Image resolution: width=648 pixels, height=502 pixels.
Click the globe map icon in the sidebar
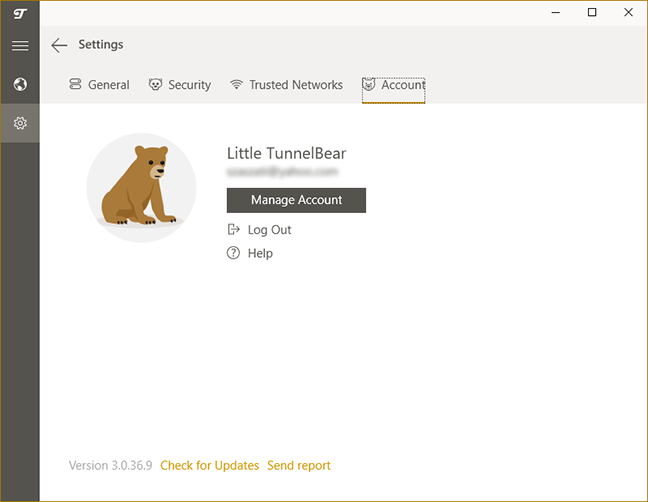tap(20, 84)
